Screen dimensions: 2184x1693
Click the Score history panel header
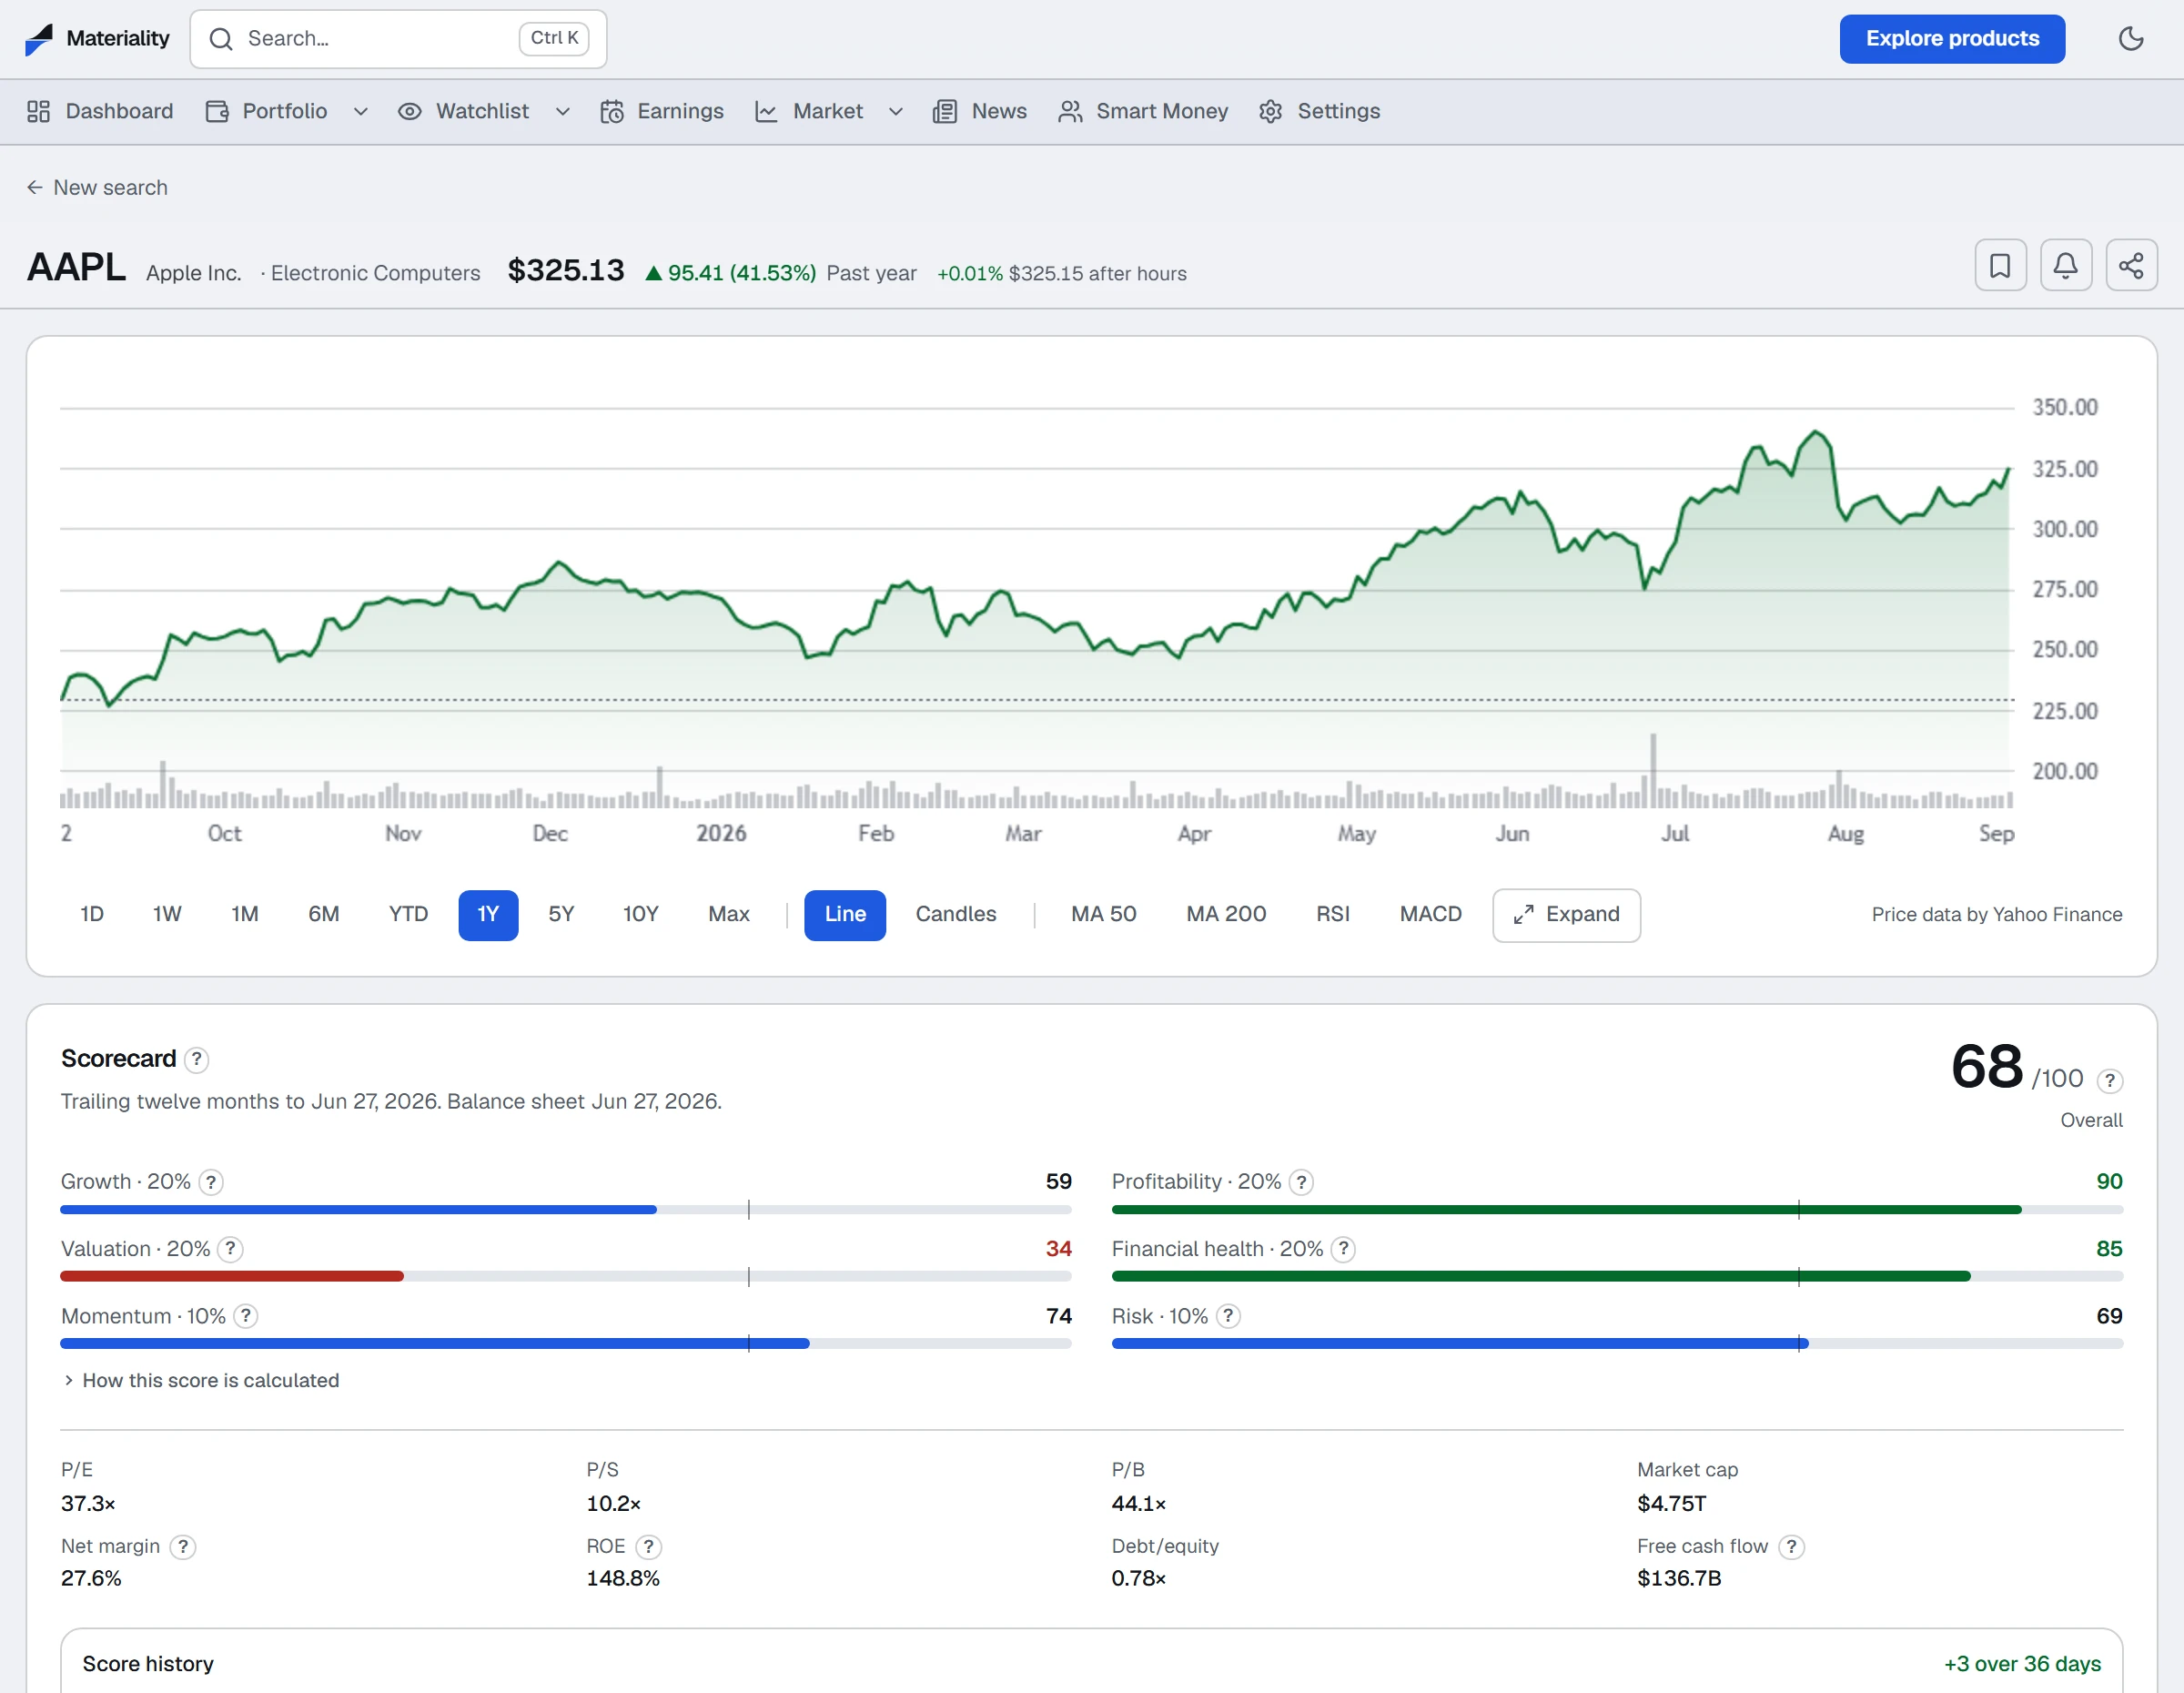pyautogui.click(x=1091, y=1663)
